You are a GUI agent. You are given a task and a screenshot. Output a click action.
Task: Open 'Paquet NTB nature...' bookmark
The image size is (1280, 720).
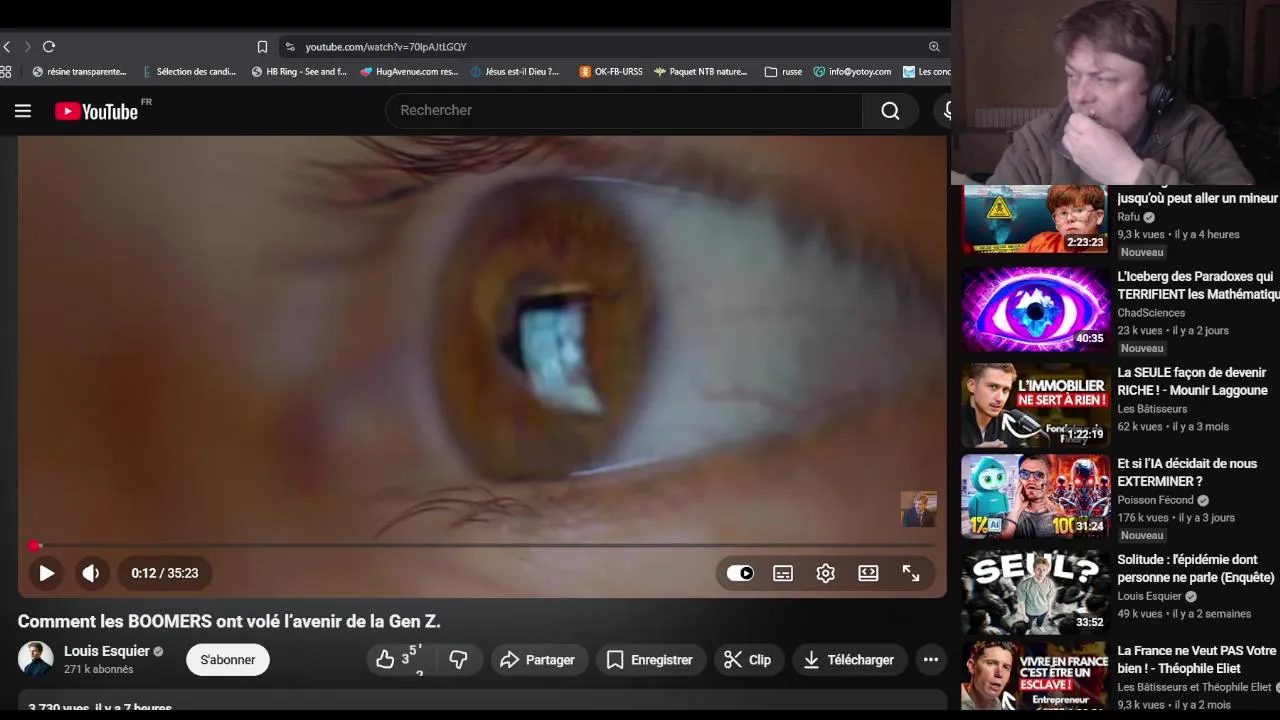(701, 72)
